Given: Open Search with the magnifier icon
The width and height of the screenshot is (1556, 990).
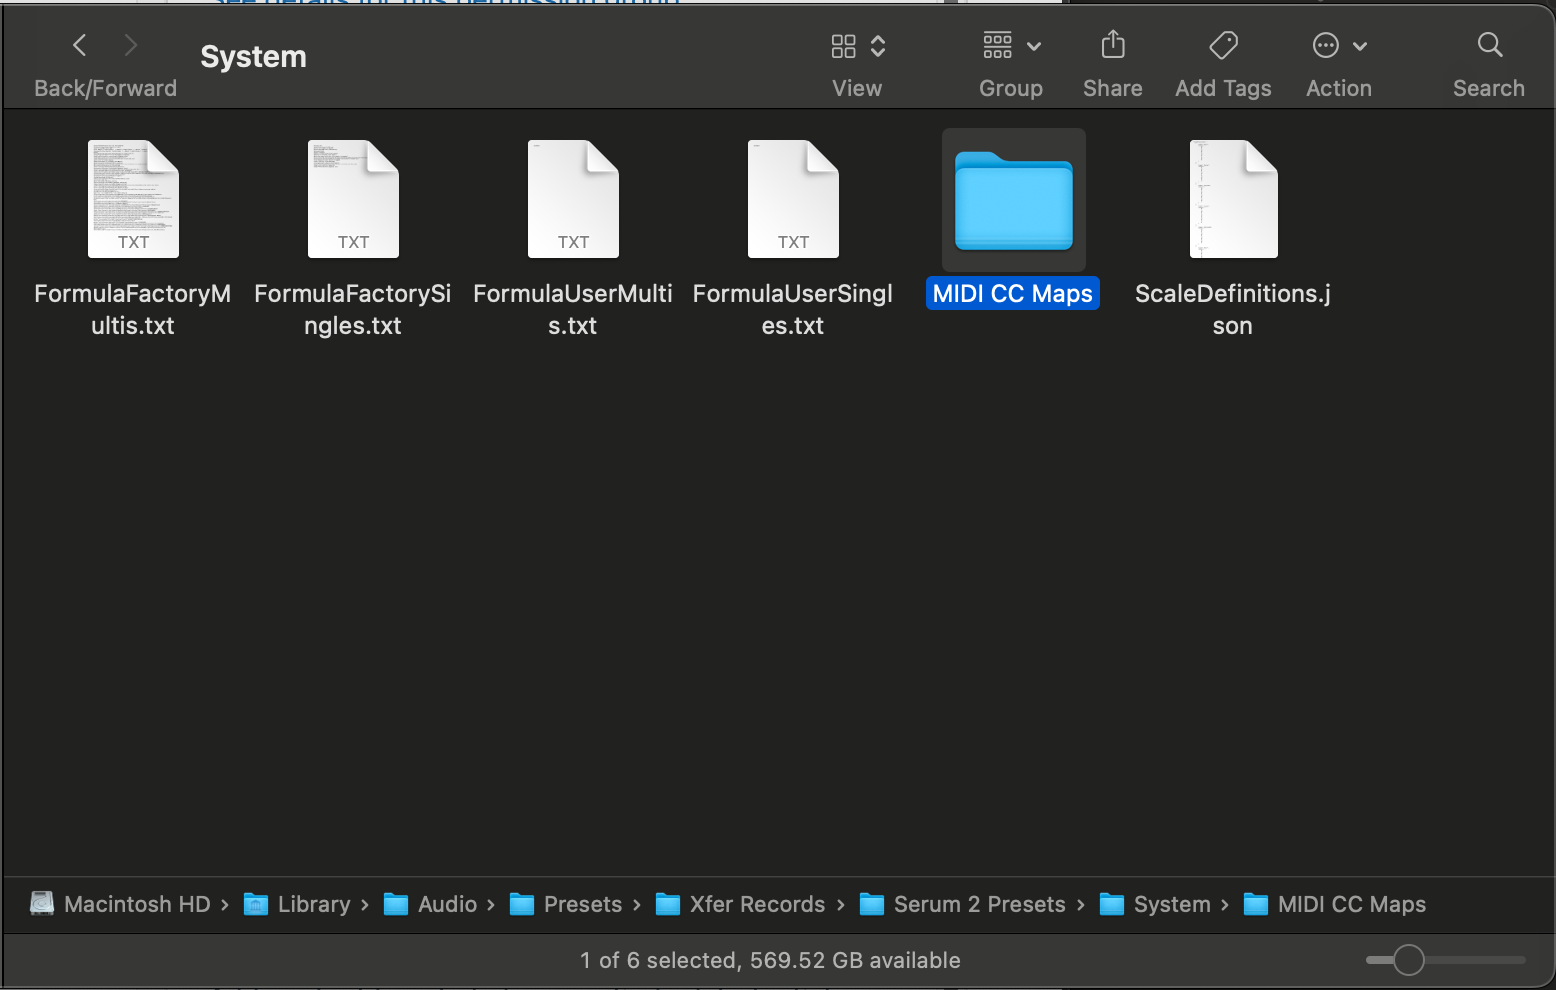Looking at the screenshot, I should click(x=1490, y=45).
